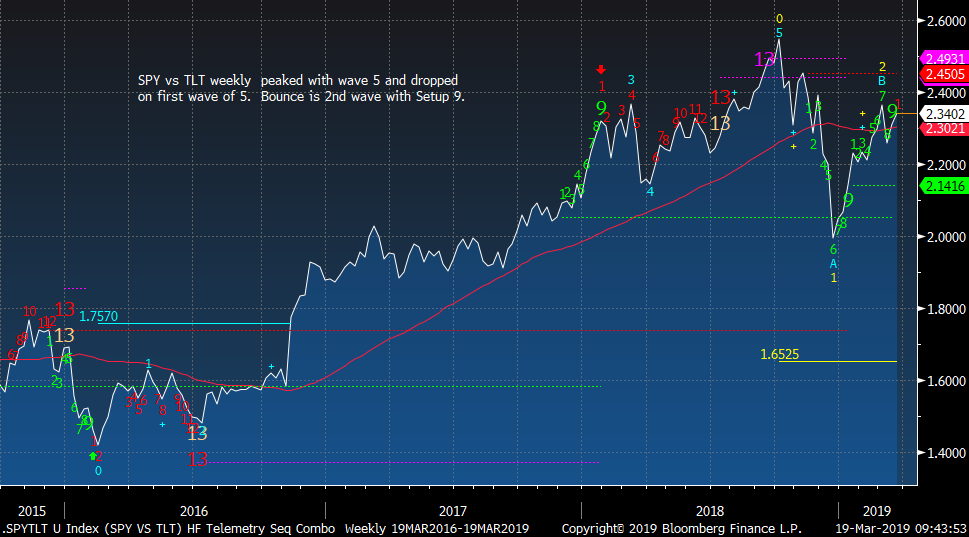
Task: Click the '.SPYTLT U Index' footer title
Action: [x=52, y=528]
